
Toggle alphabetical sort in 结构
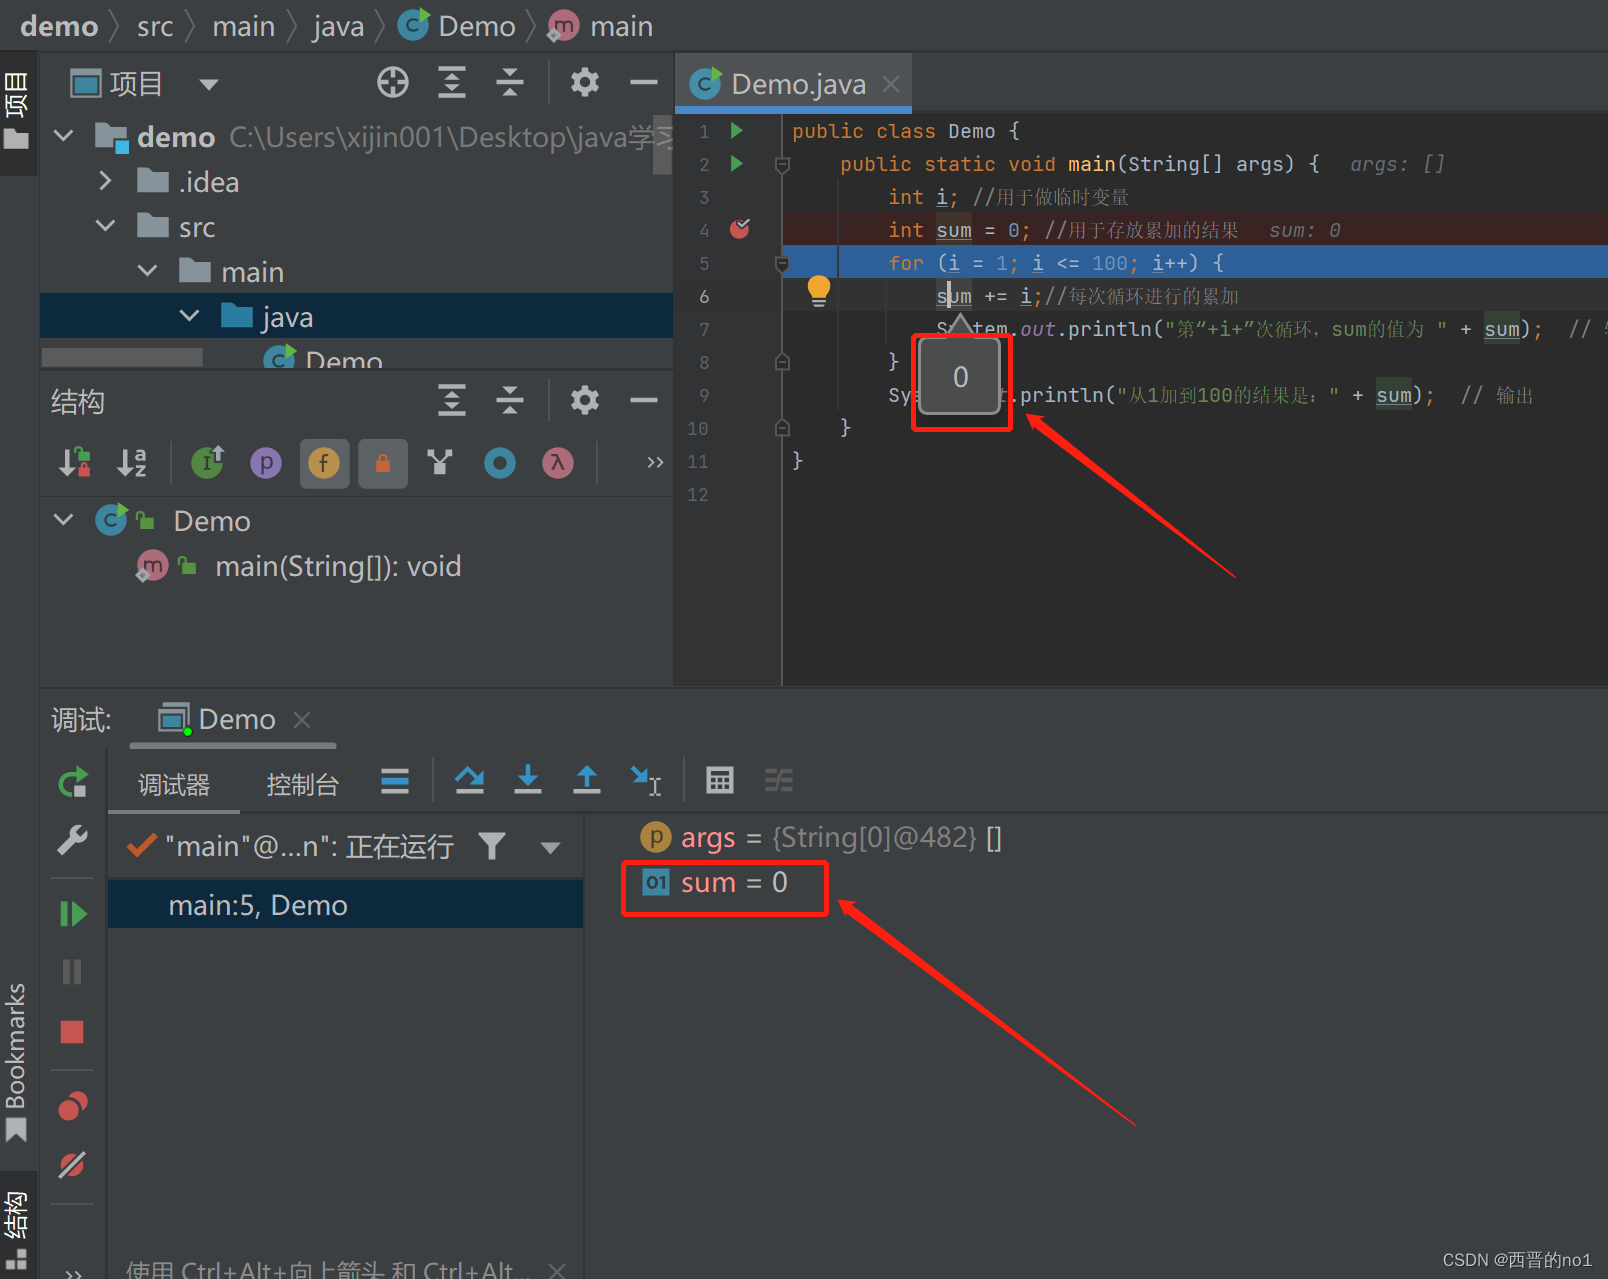pyautogui.click(x=132, y=463)
